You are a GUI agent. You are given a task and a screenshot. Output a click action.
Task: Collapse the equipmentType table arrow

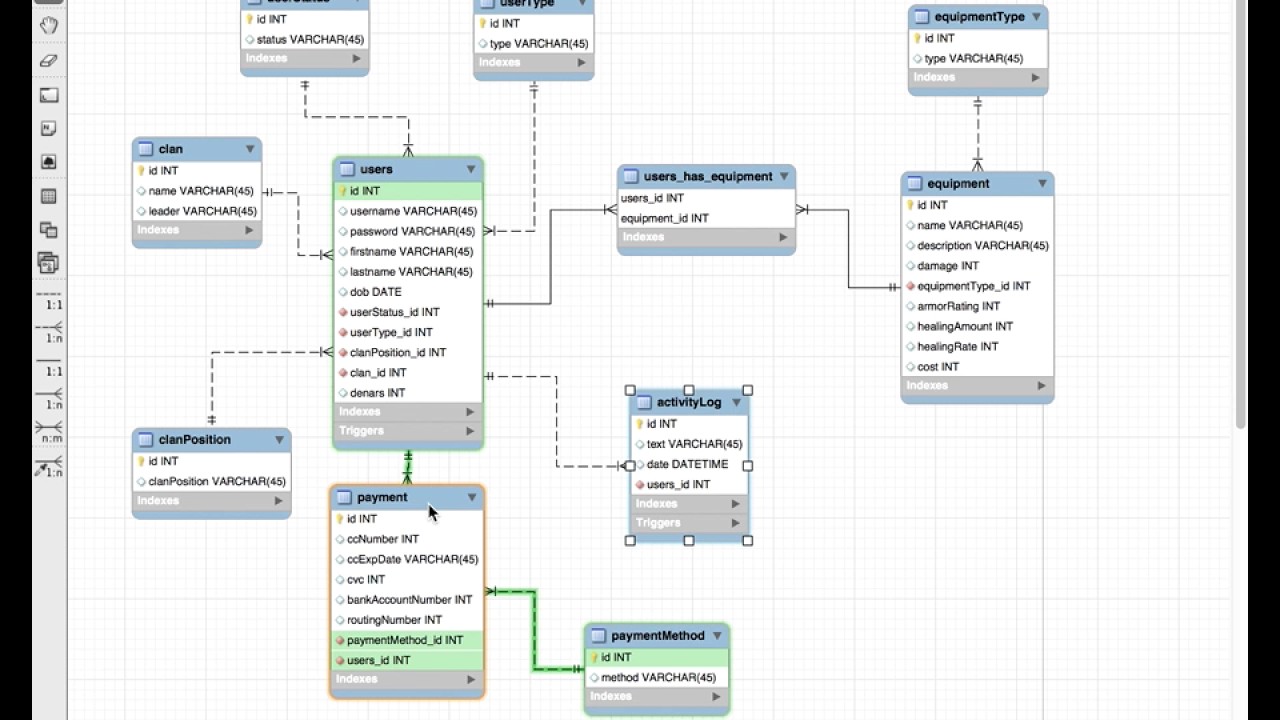1036,17
